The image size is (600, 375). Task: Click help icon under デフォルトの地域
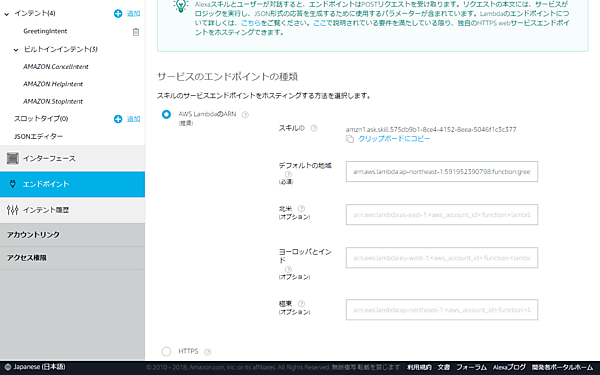(x=288, y=174)
